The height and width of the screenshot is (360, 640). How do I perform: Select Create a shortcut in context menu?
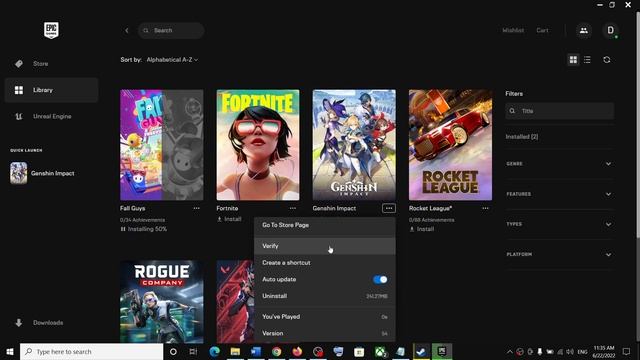324,263
